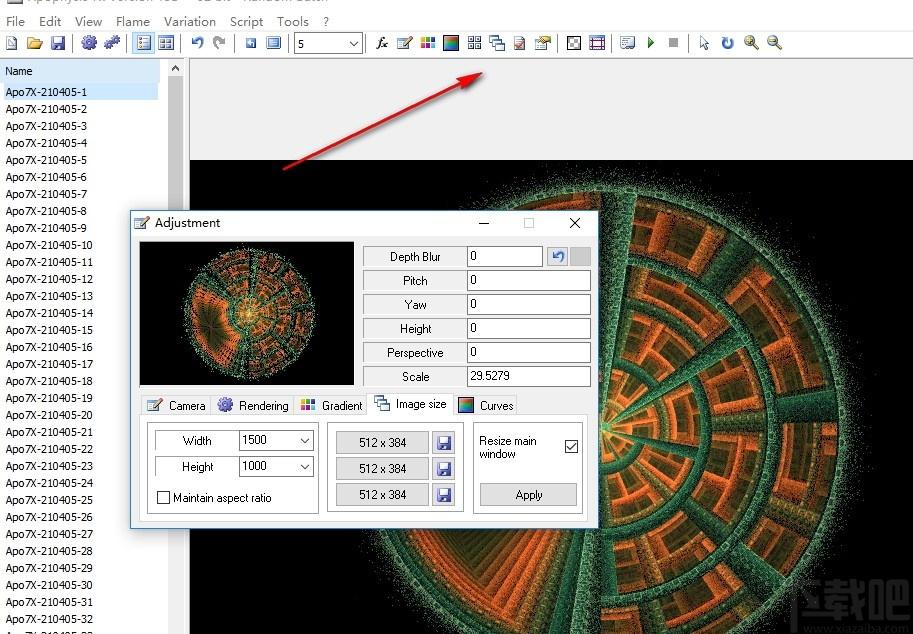Image resolution: width=913 pixels, height=634 pixels.
Task: Click the Open folder icon
Action: 34,43
